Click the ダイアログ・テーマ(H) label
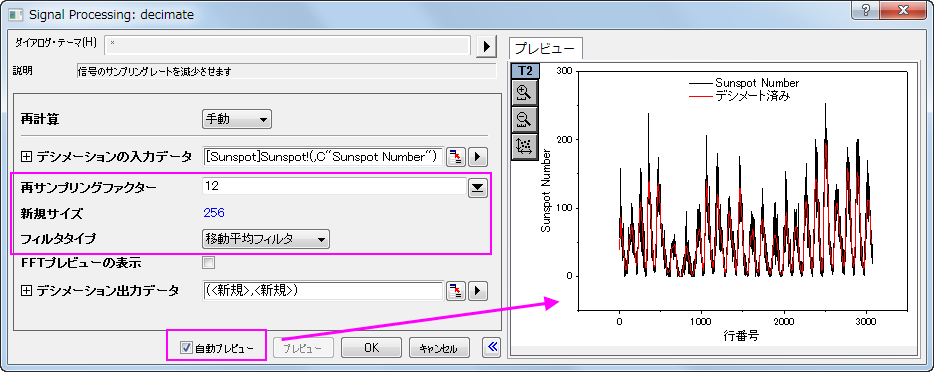Viewport: 934px width, 372px height. click(x=54, y=42)
